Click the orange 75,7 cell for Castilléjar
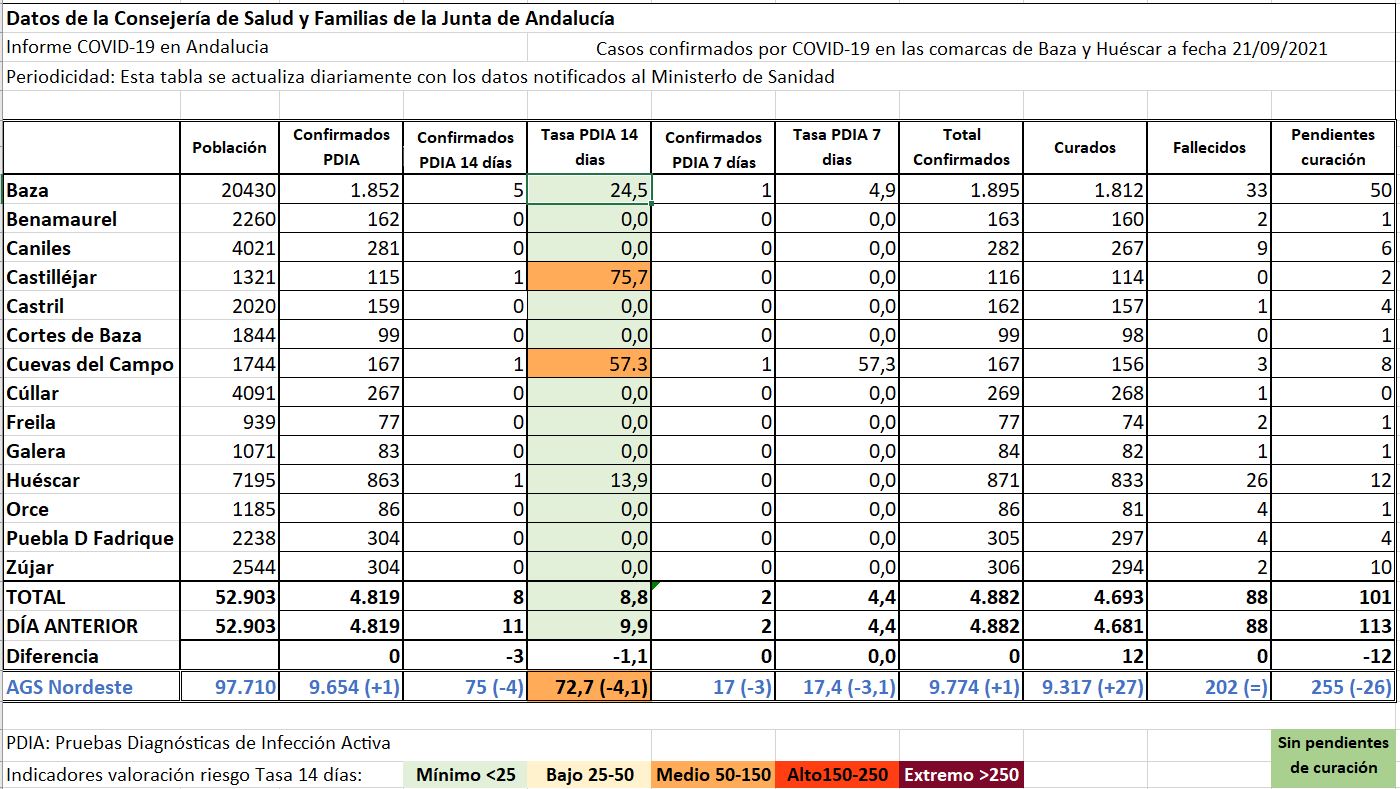The width and height of the screenshot is (1400, 789). [x=590, y=277]
